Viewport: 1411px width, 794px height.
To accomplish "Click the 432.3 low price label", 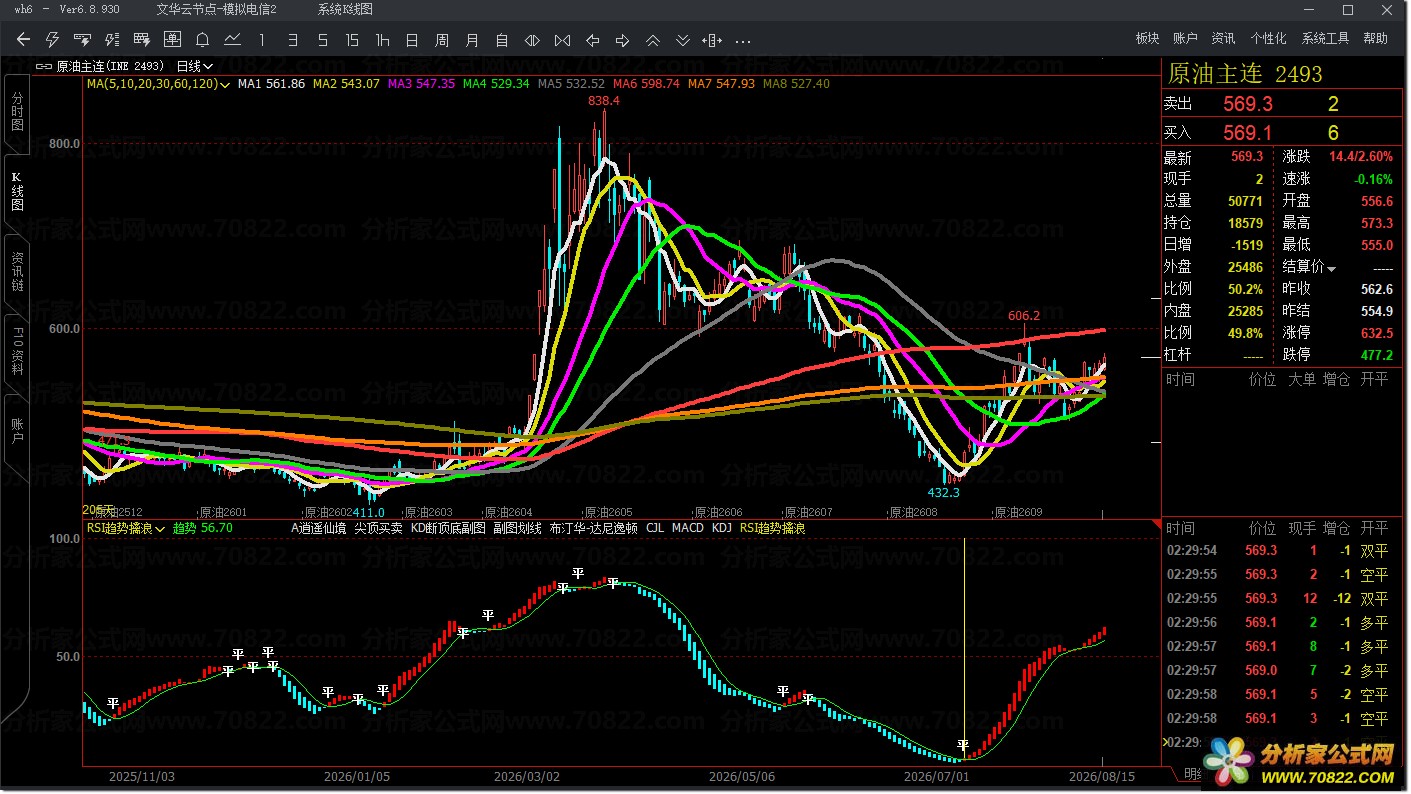I will pos(944,493).
